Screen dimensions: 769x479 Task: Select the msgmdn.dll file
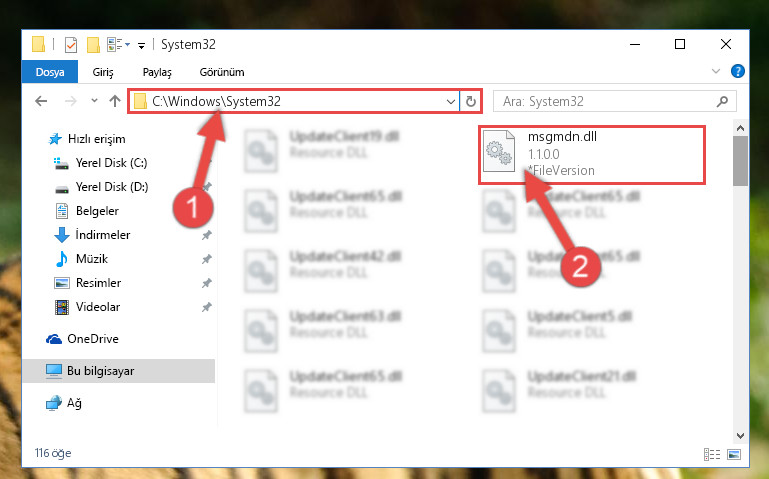point(592,154)
